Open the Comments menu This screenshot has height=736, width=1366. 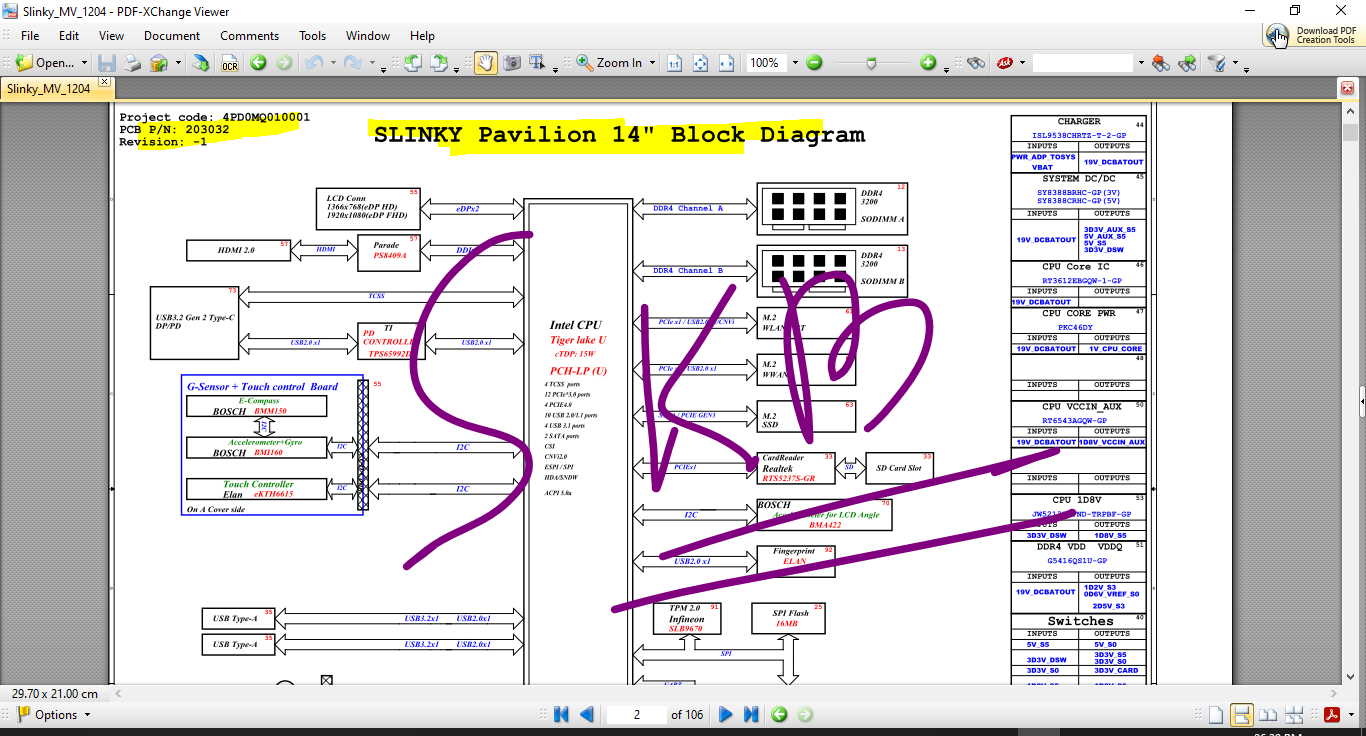250,36
